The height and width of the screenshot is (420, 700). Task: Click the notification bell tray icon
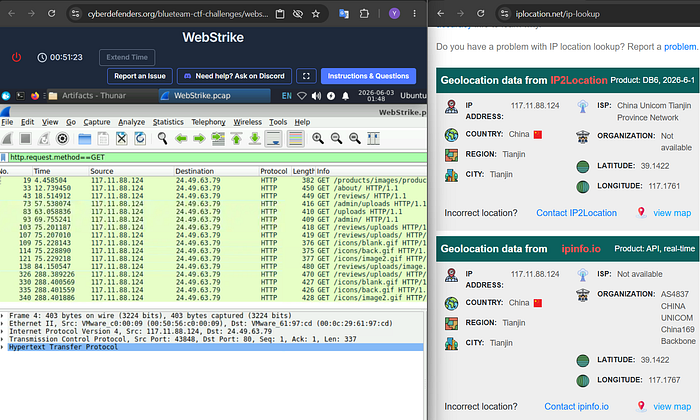[x=346, y=96]
